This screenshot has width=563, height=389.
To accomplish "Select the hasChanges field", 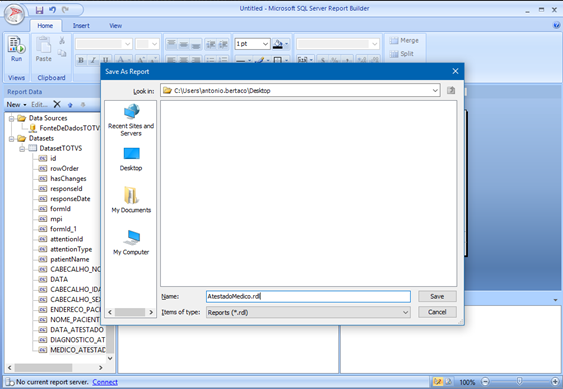I will [68, 179].
